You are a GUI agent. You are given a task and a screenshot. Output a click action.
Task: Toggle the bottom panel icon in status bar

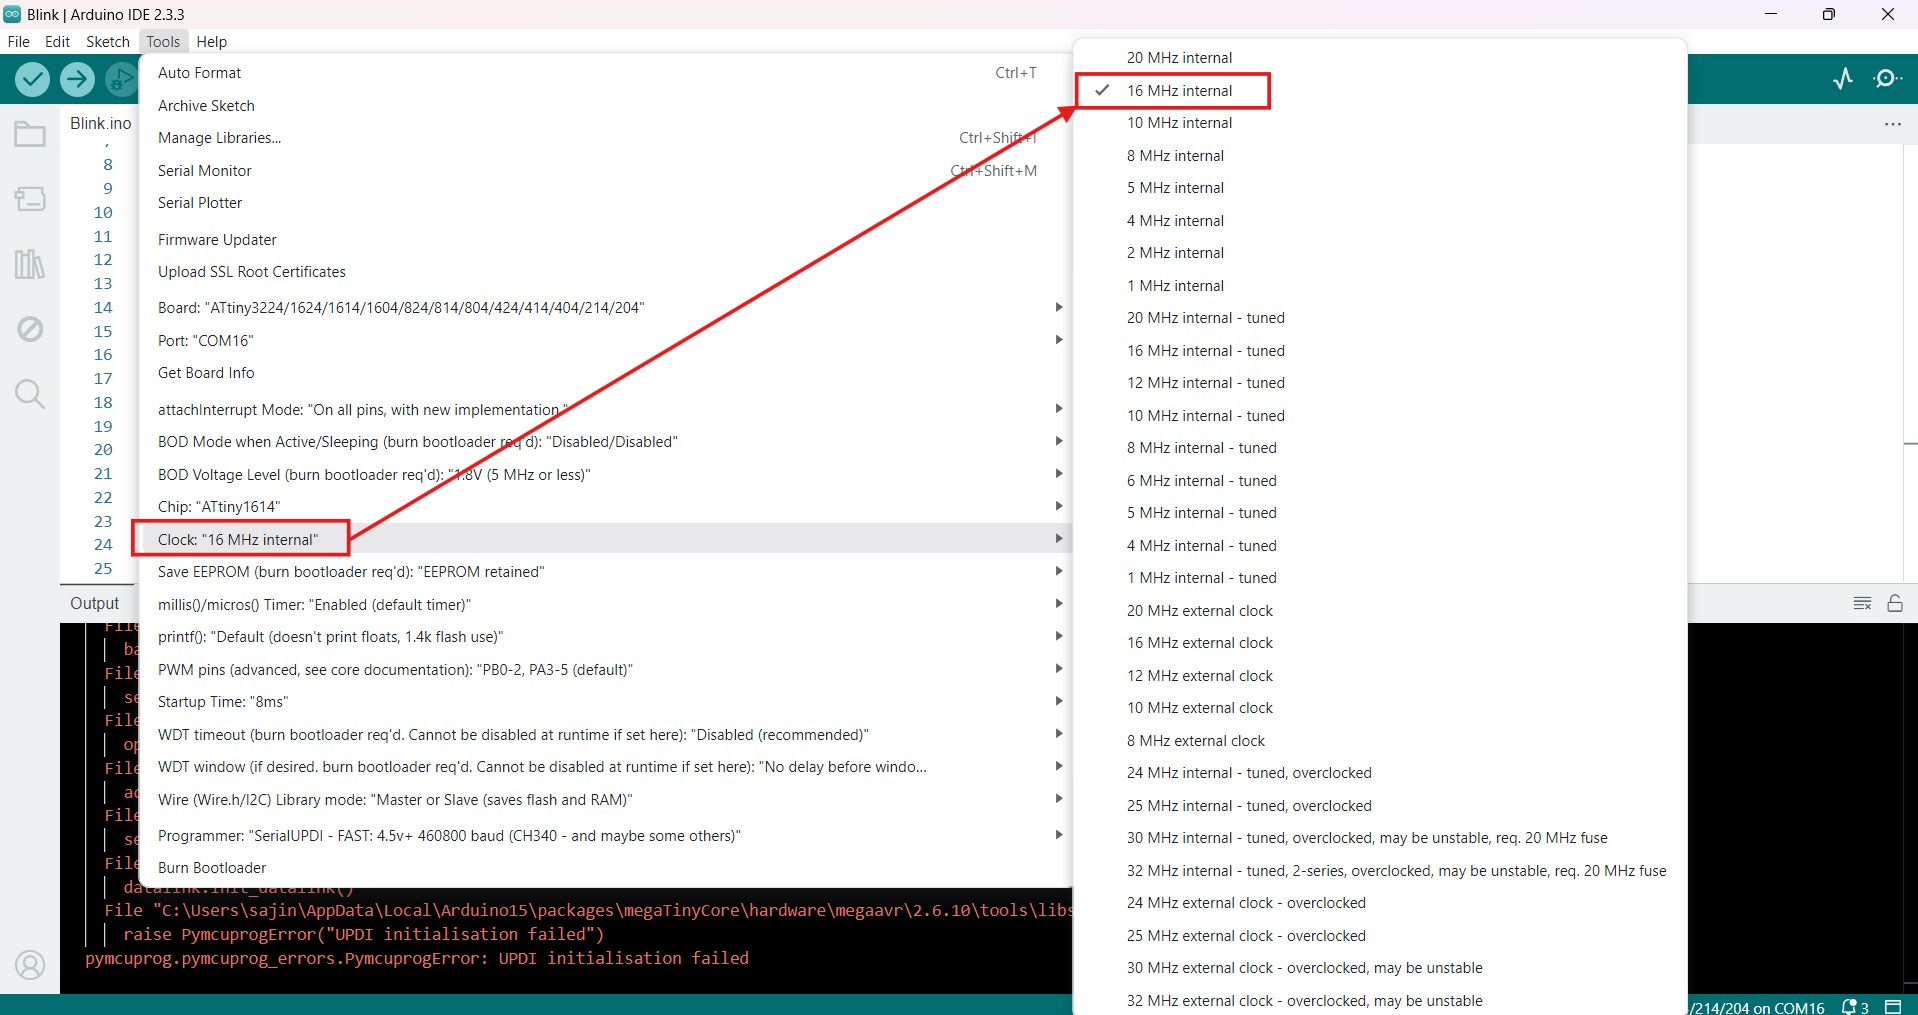click(x=1893, y=1007)
